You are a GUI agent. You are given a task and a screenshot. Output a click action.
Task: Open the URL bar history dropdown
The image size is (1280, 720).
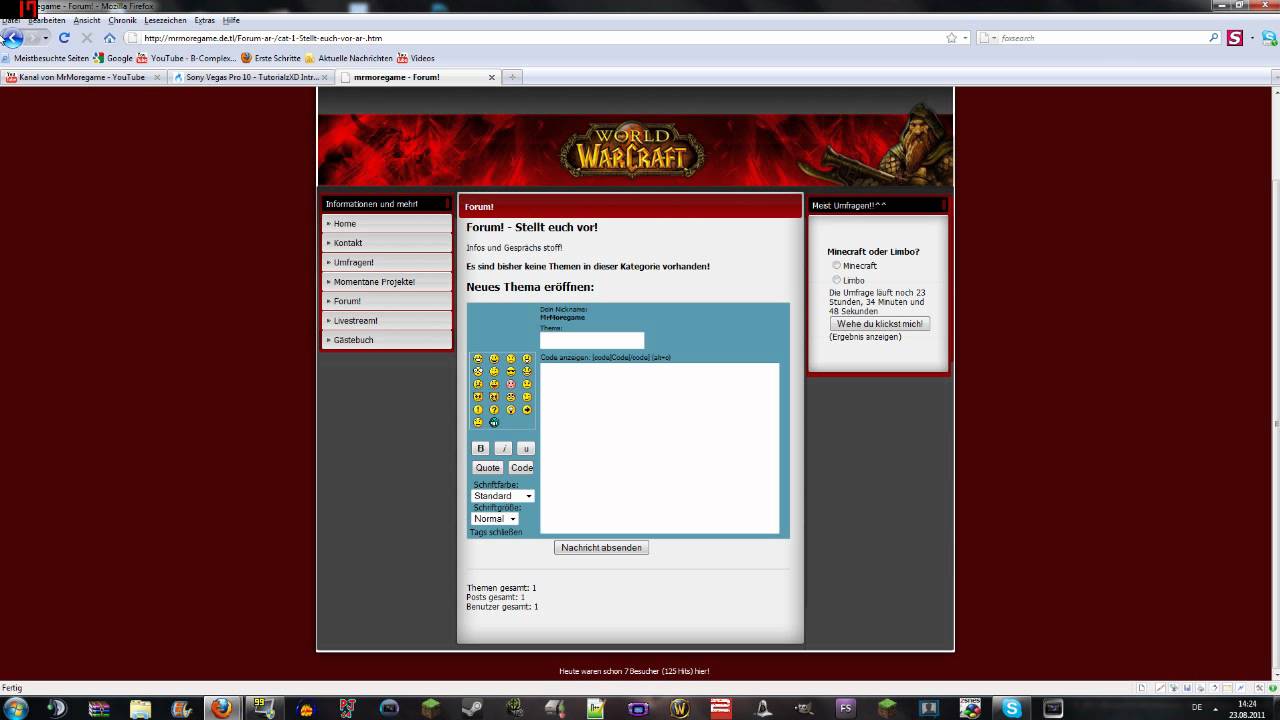tap(965, 38)
